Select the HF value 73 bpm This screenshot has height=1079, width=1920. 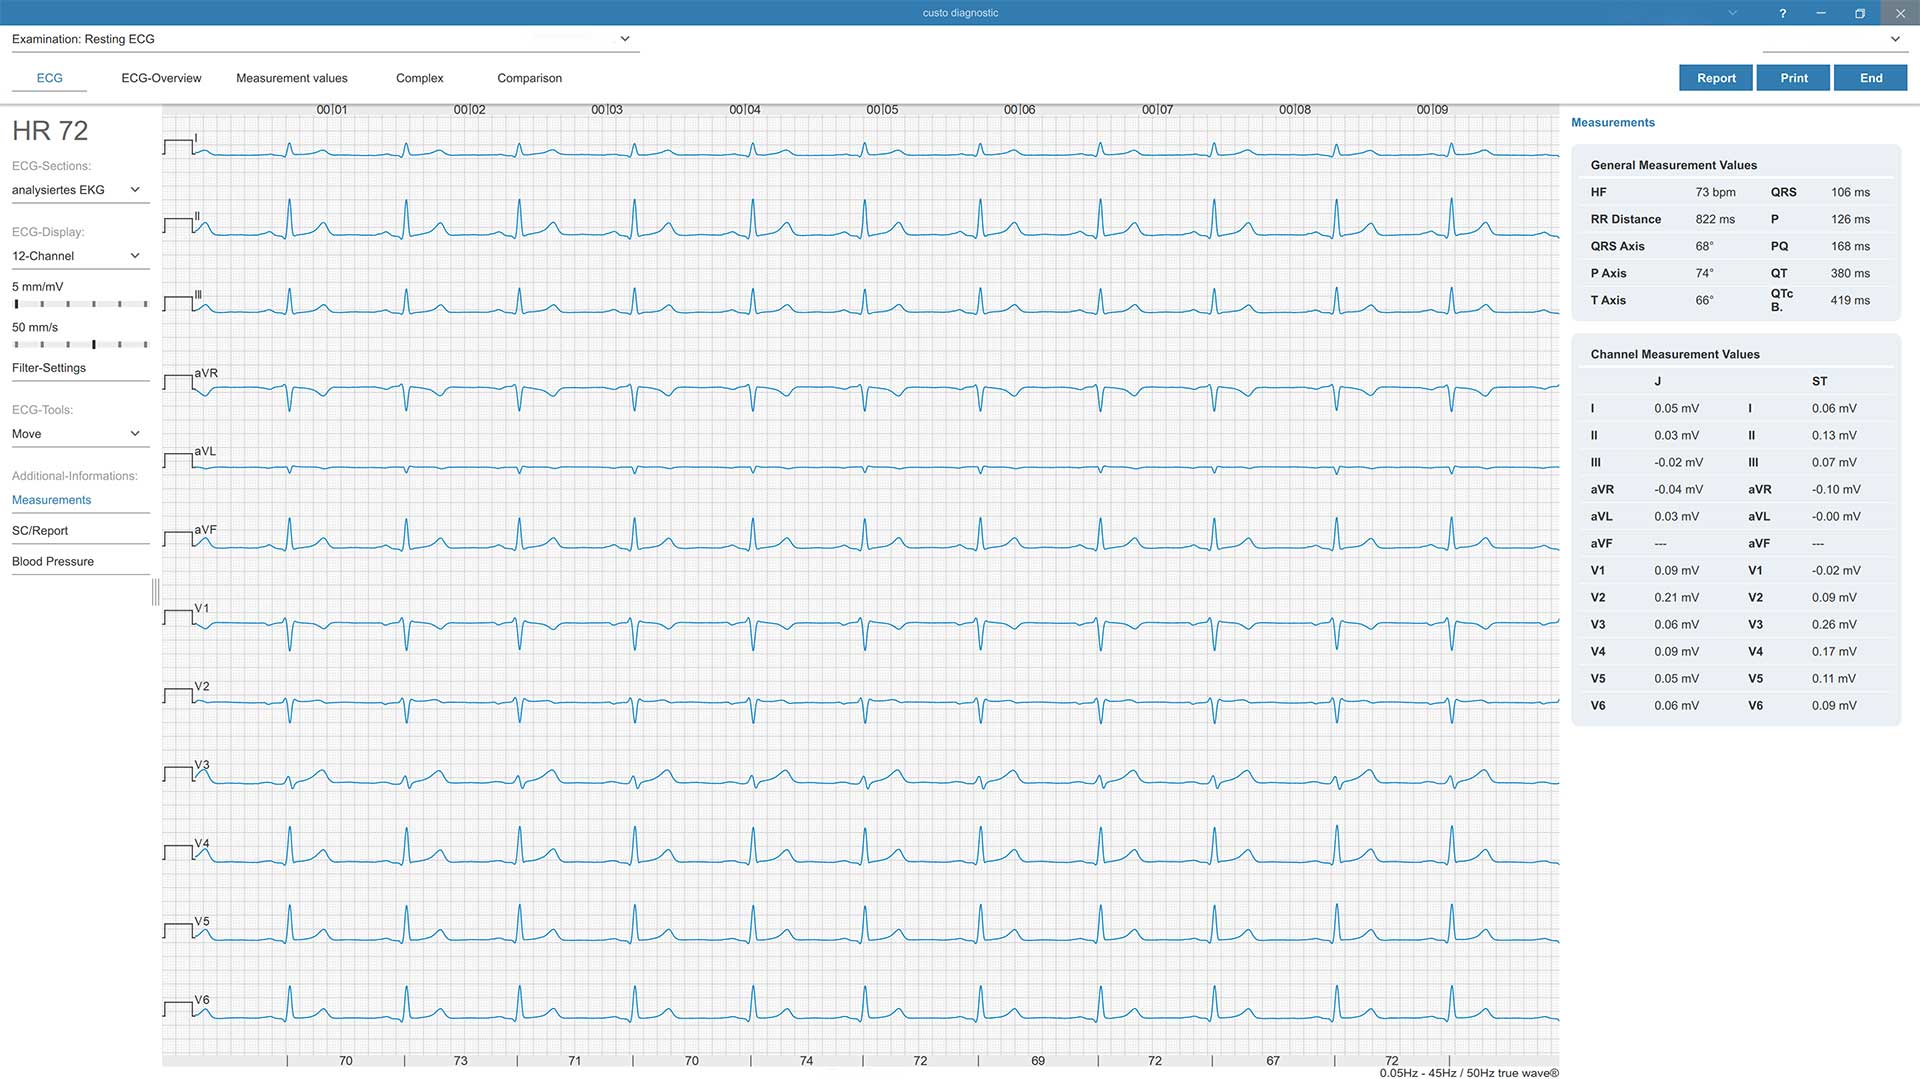pyautogui.click(x=1715, y=192)
